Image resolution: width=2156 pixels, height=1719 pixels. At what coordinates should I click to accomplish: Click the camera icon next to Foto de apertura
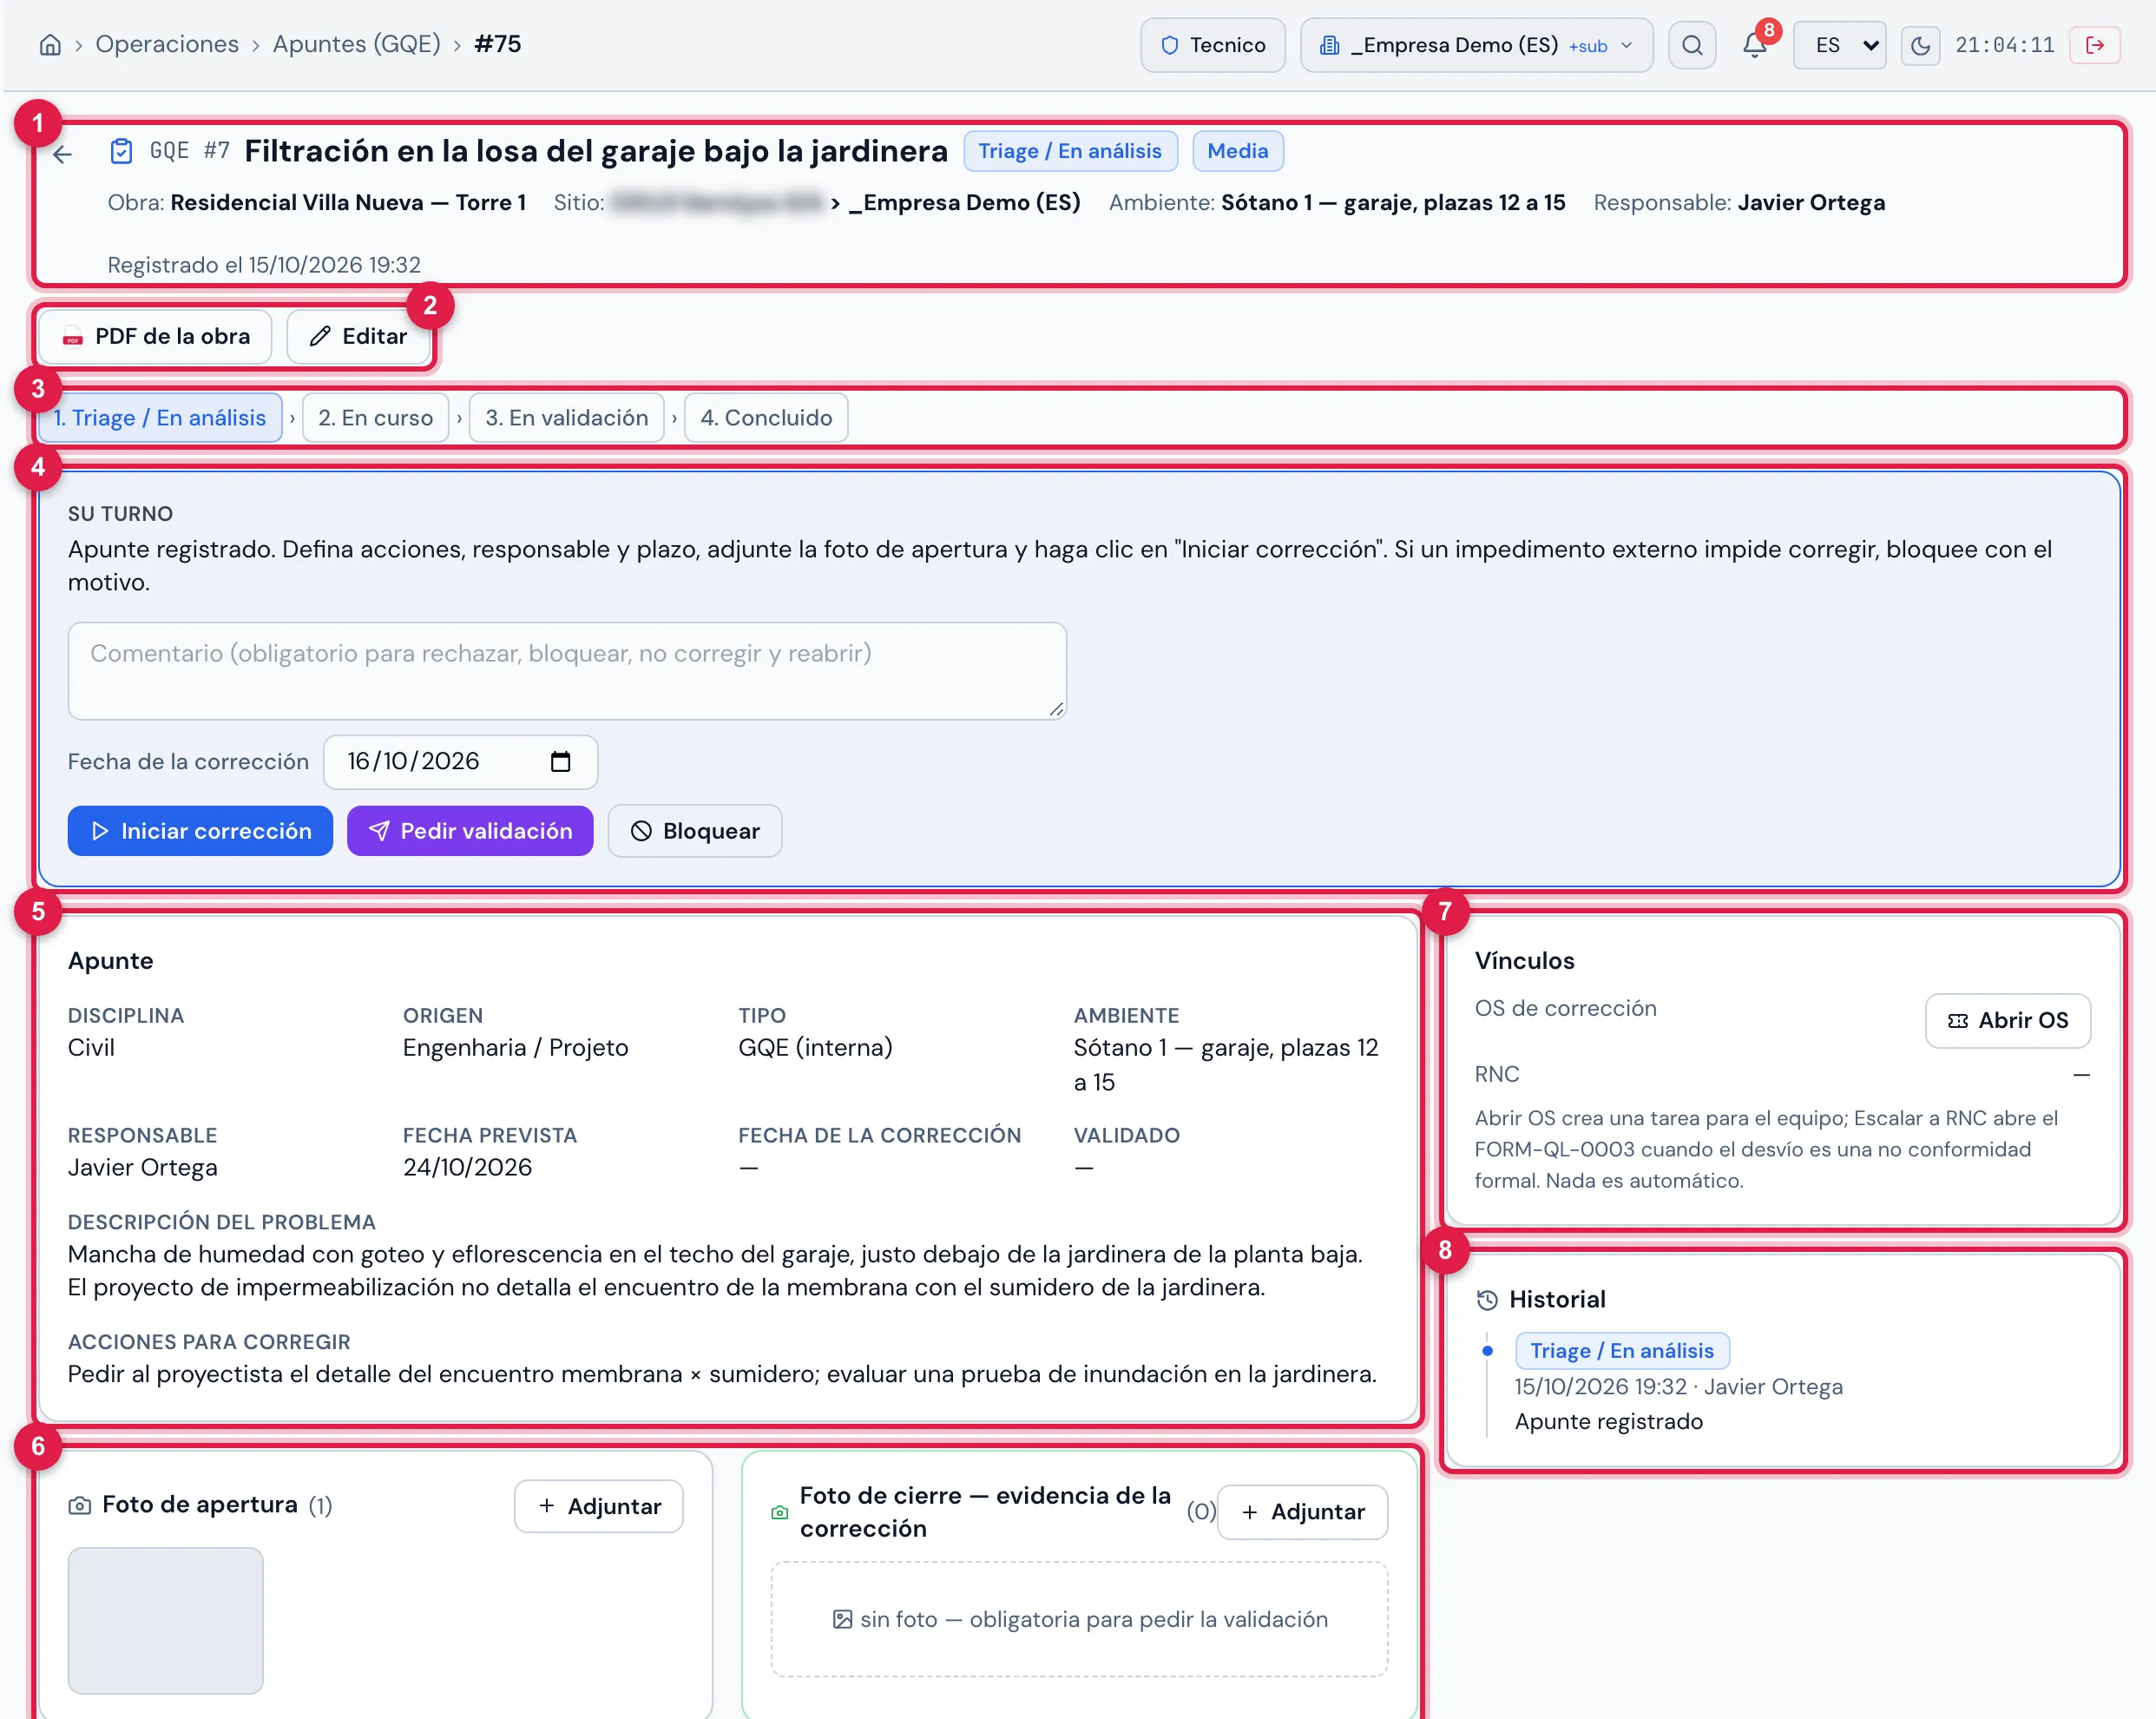pyautogui.click(x=79, y=1506)
